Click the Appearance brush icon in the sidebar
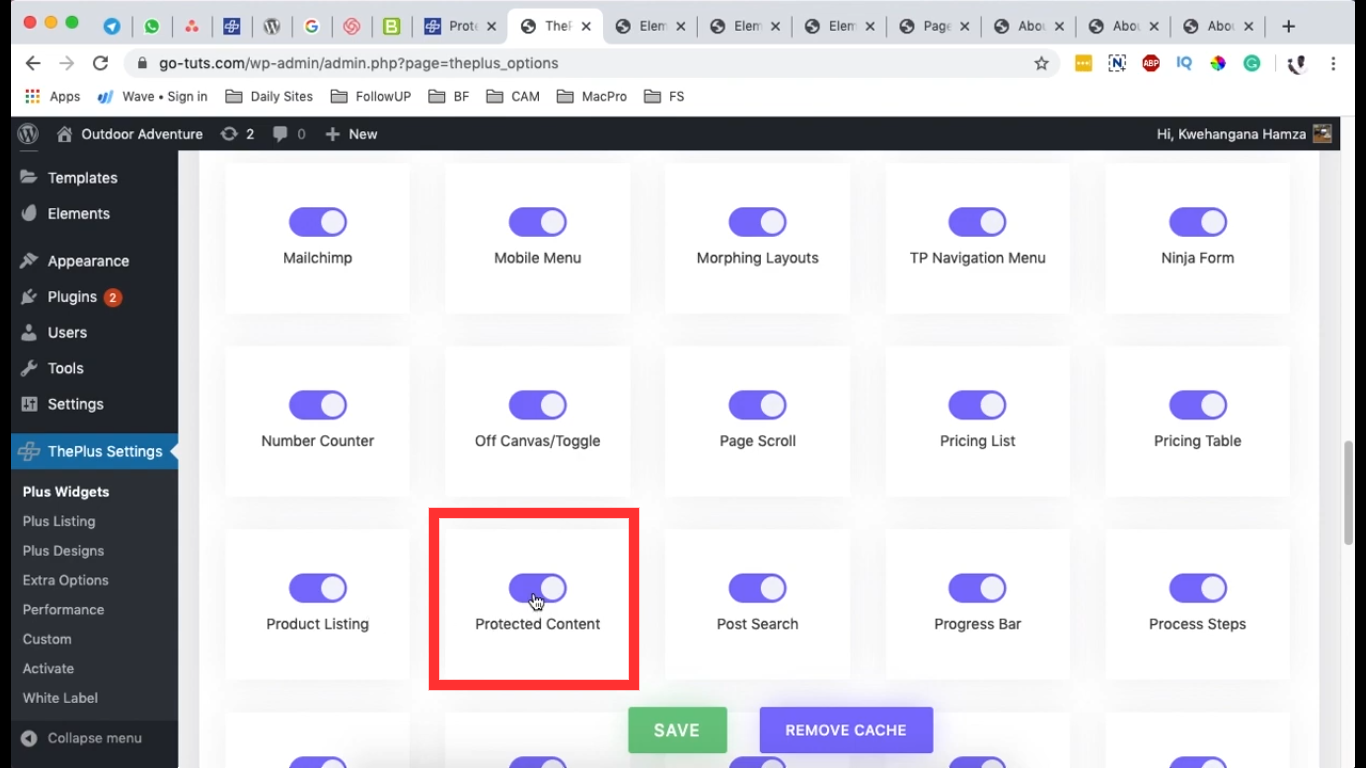1366x768 pixels. [29, 261]
